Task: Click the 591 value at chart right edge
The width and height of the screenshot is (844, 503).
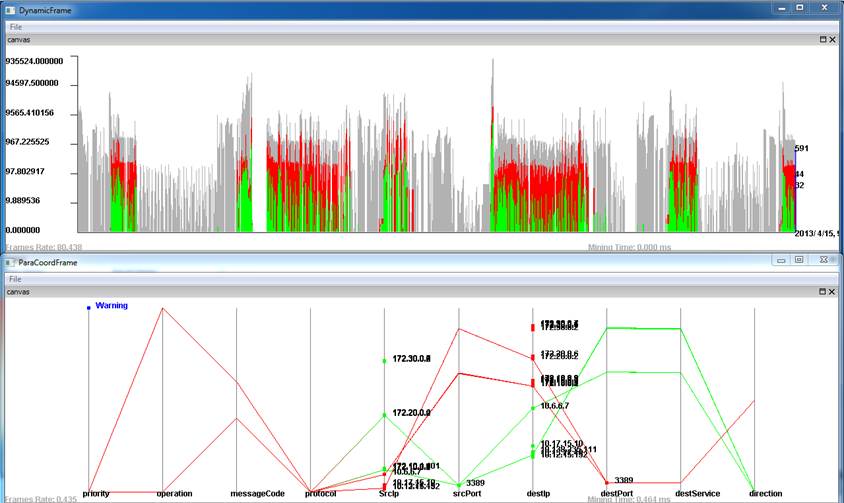Action: [801, 148]
